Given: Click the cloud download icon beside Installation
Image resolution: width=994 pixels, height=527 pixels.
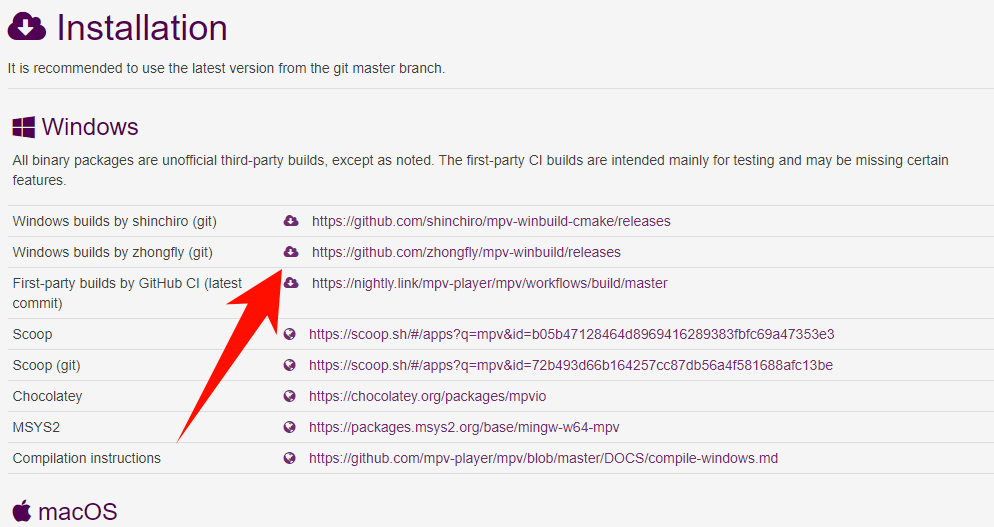Looking at the screenshot, I should [27, 28].
